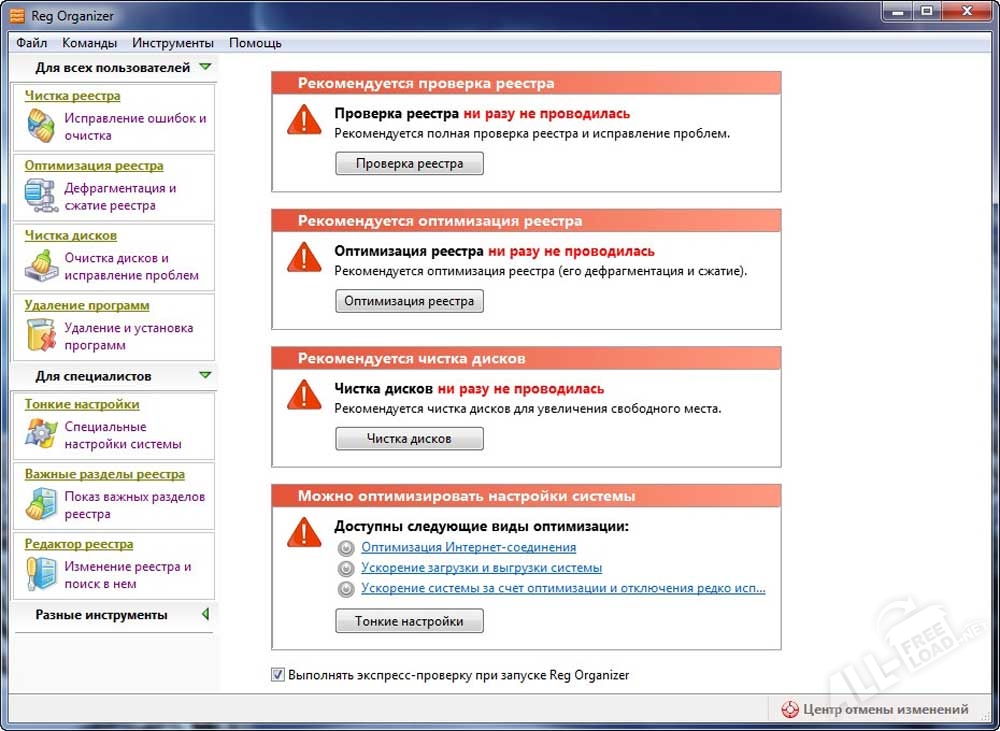This screenshot has height=731, width=1000.
Task: Click the Центр отмены изменений lifebuoy icon
Action: (789, 710)
